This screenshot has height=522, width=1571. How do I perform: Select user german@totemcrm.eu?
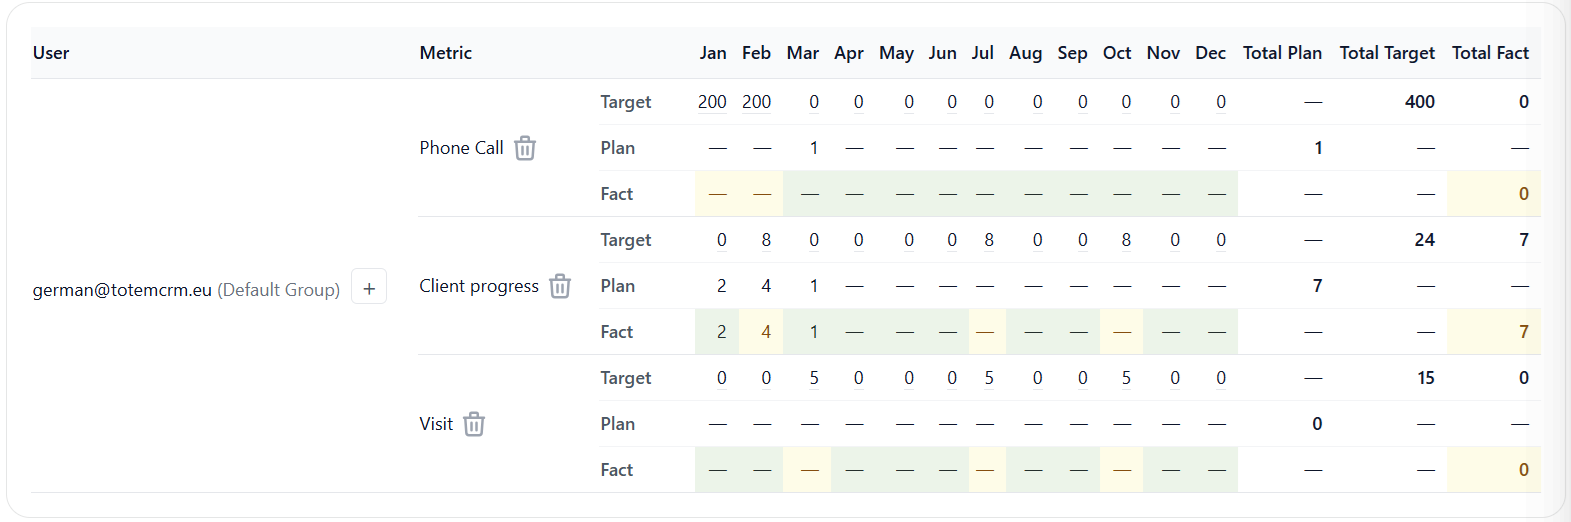click(122, 290)
